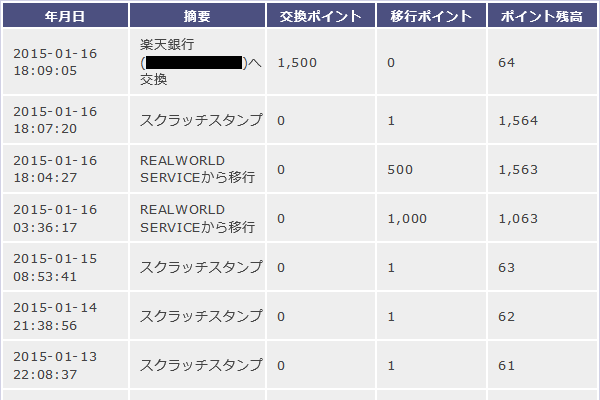Viewport: 600px width, 400px height.
Task: Click the date 2015-01-15 08:53:41
Action: coord(55,267)
